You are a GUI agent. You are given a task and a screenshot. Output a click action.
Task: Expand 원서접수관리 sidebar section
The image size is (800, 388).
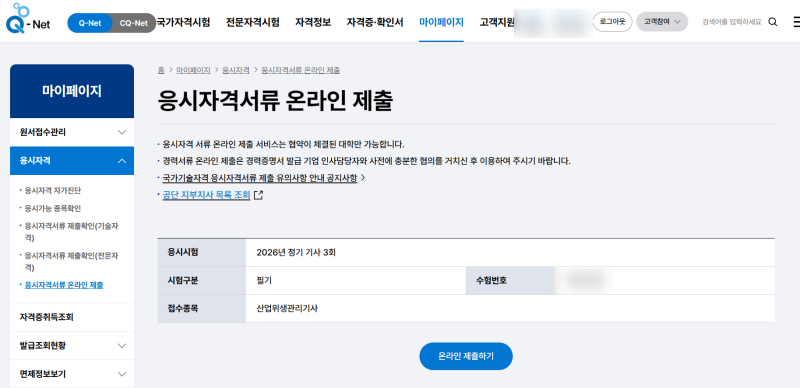pos(72,132)
